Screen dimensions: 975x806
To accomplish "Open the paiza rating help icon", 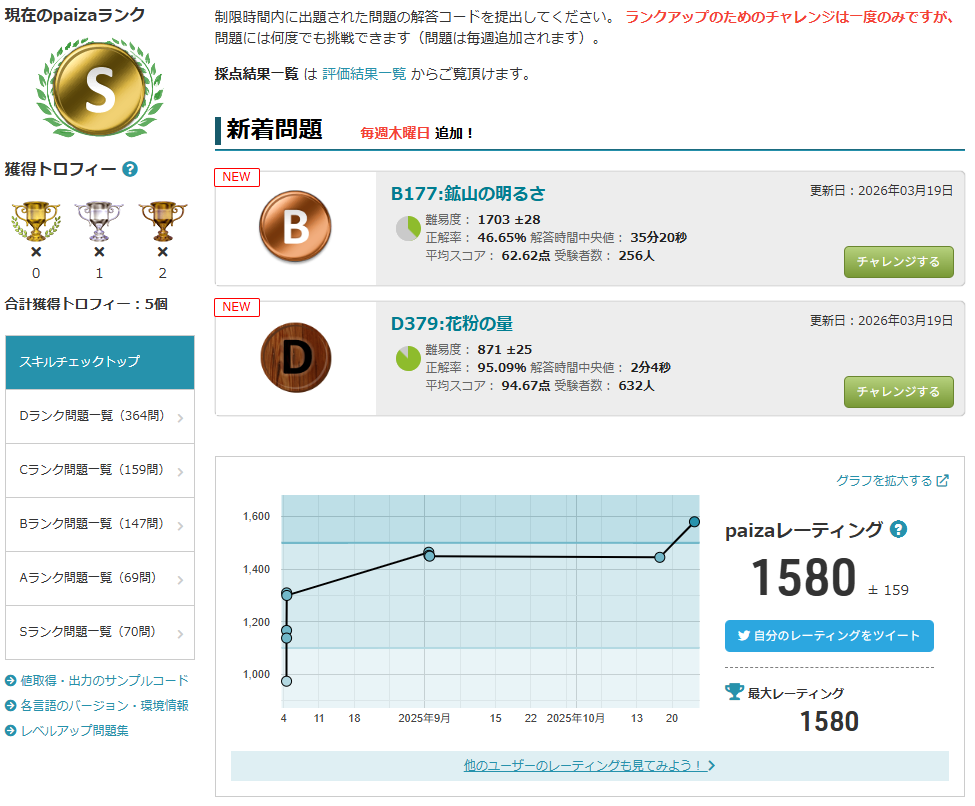I will pos(899,529).
